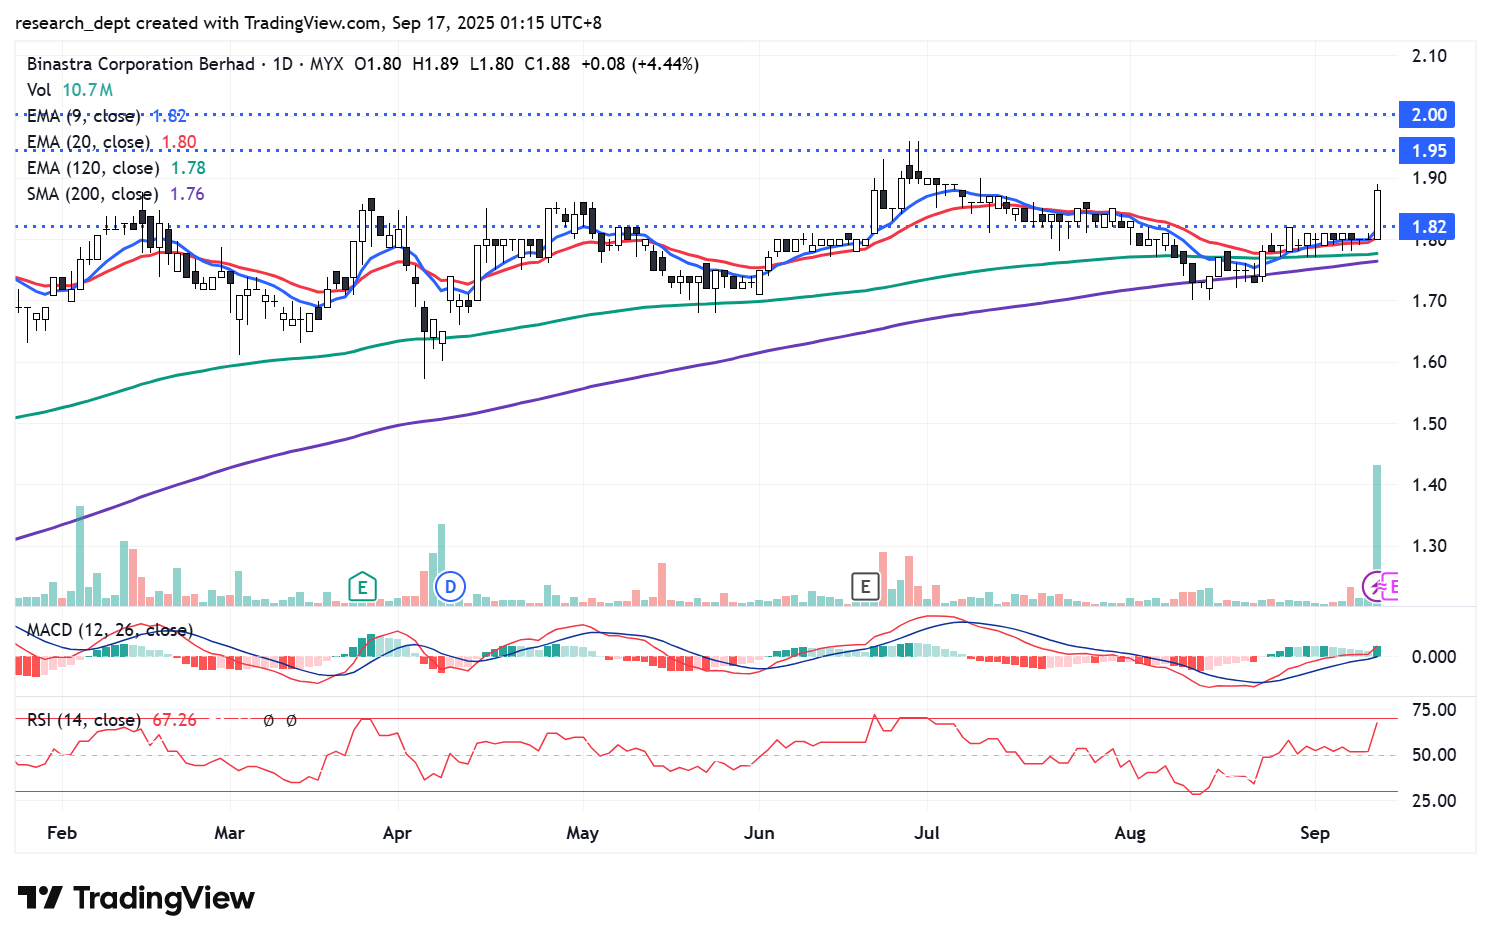This screenshot has height=943, width=1491.
Task: Select the EMA (20, close) indicator legend
Action: [x=88, y=142]
